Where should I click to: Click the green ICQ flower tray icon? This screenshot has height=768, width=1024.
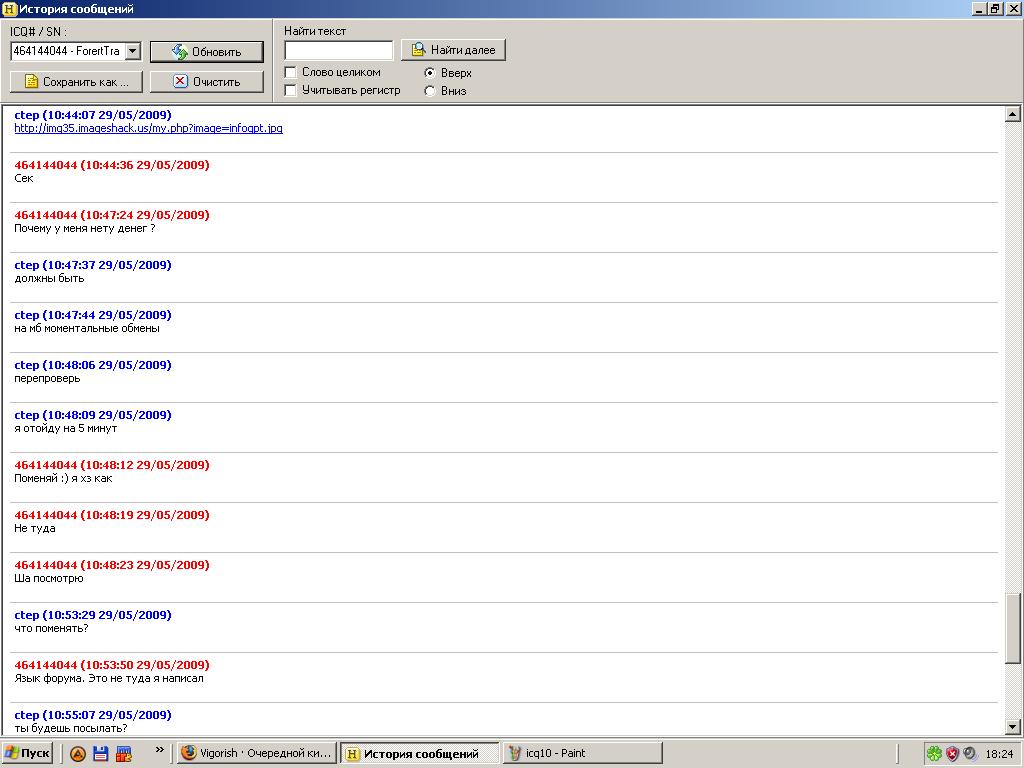934,754
